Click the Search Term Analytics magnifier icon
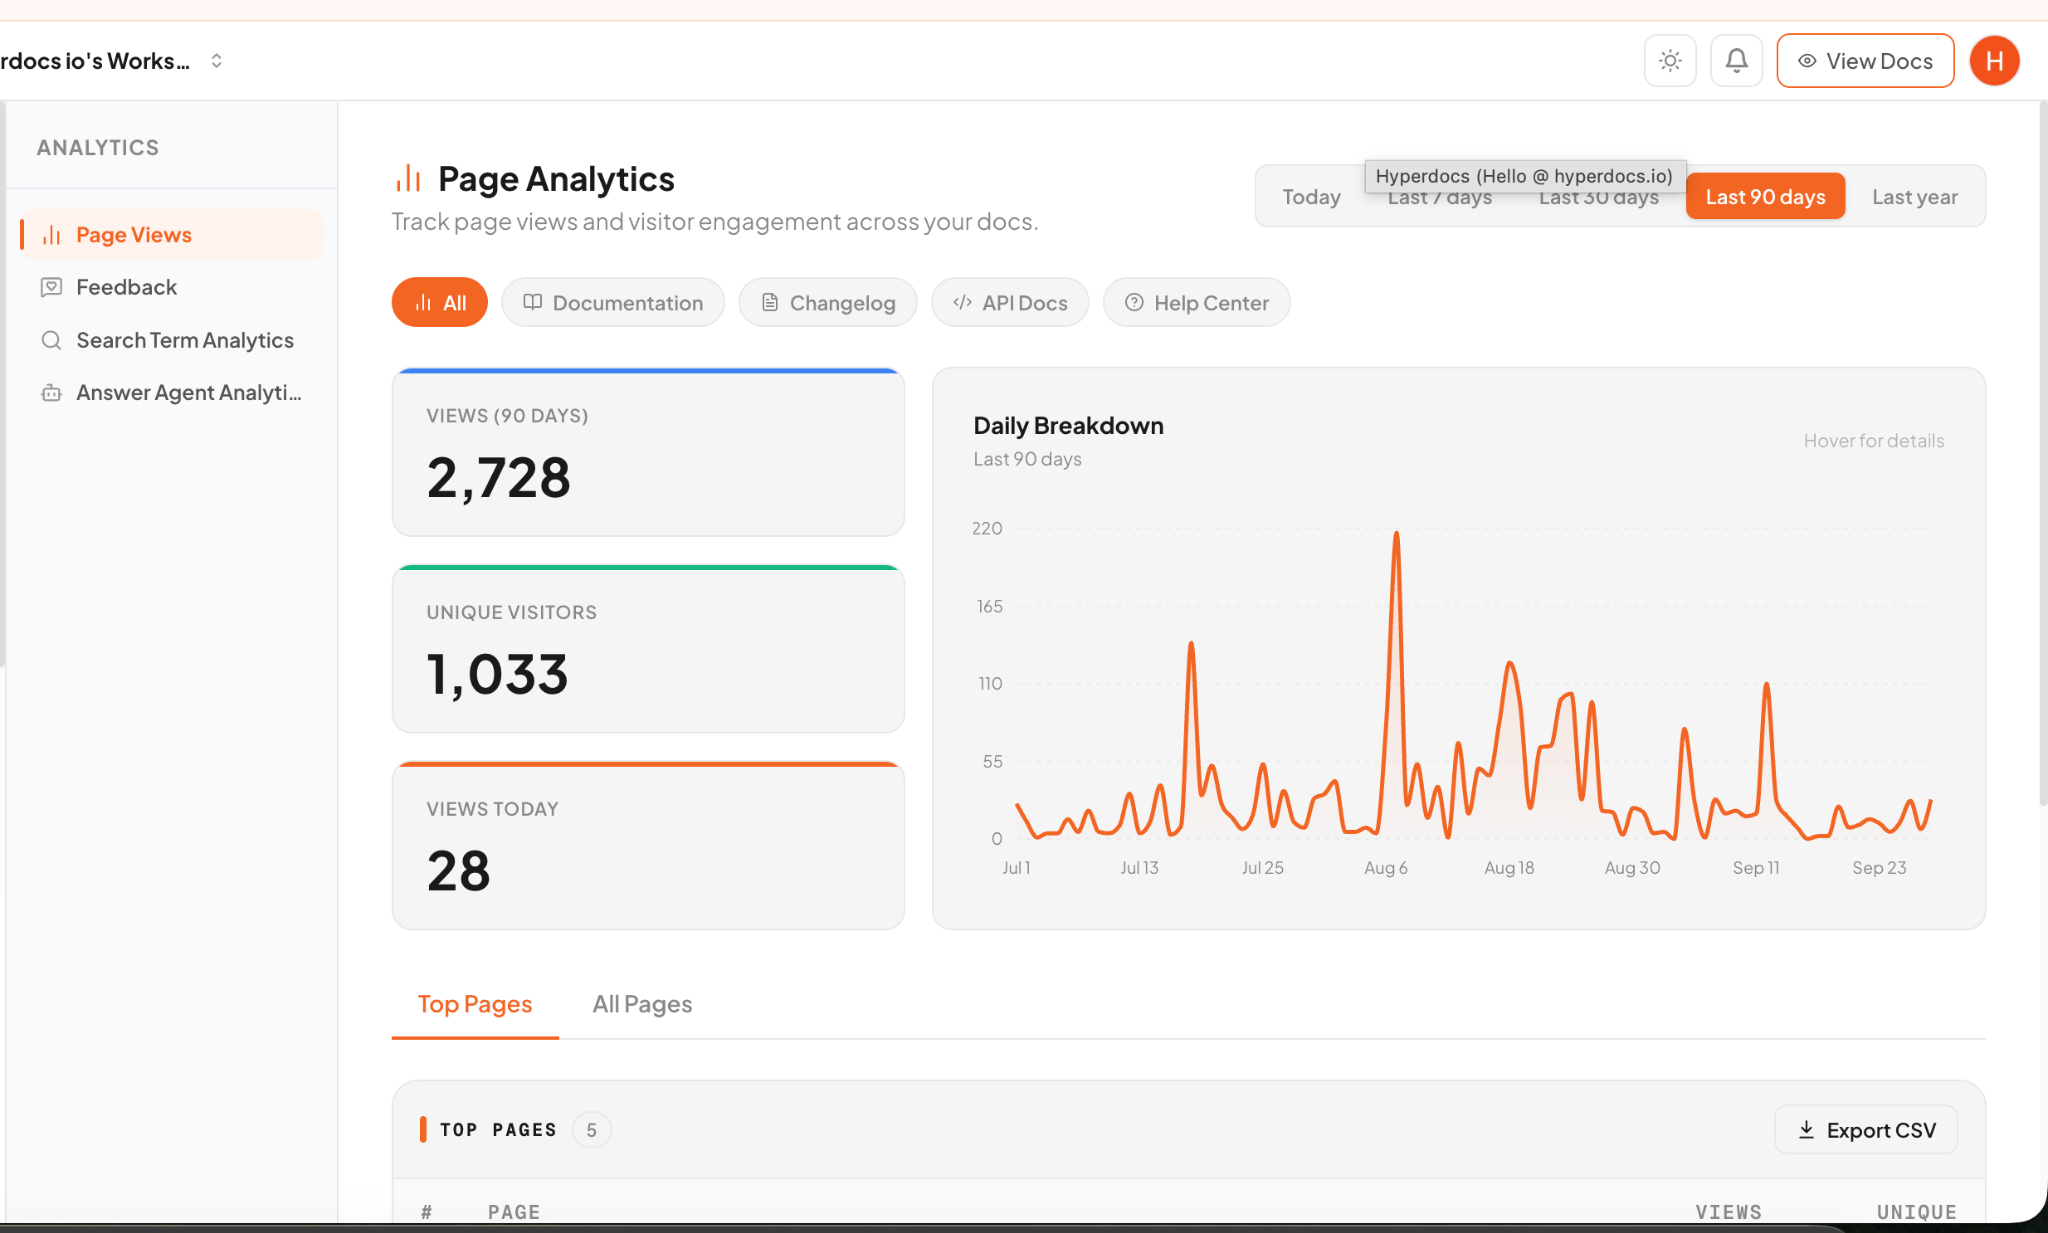Viewport: 2048px width, 1233px height. coord(51,341)
